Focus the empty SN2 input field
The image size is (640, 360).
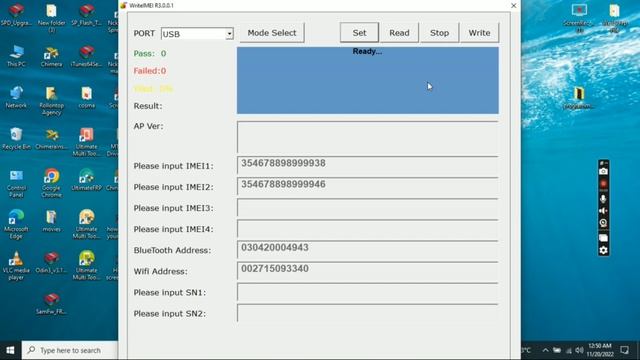coord(367,313)
